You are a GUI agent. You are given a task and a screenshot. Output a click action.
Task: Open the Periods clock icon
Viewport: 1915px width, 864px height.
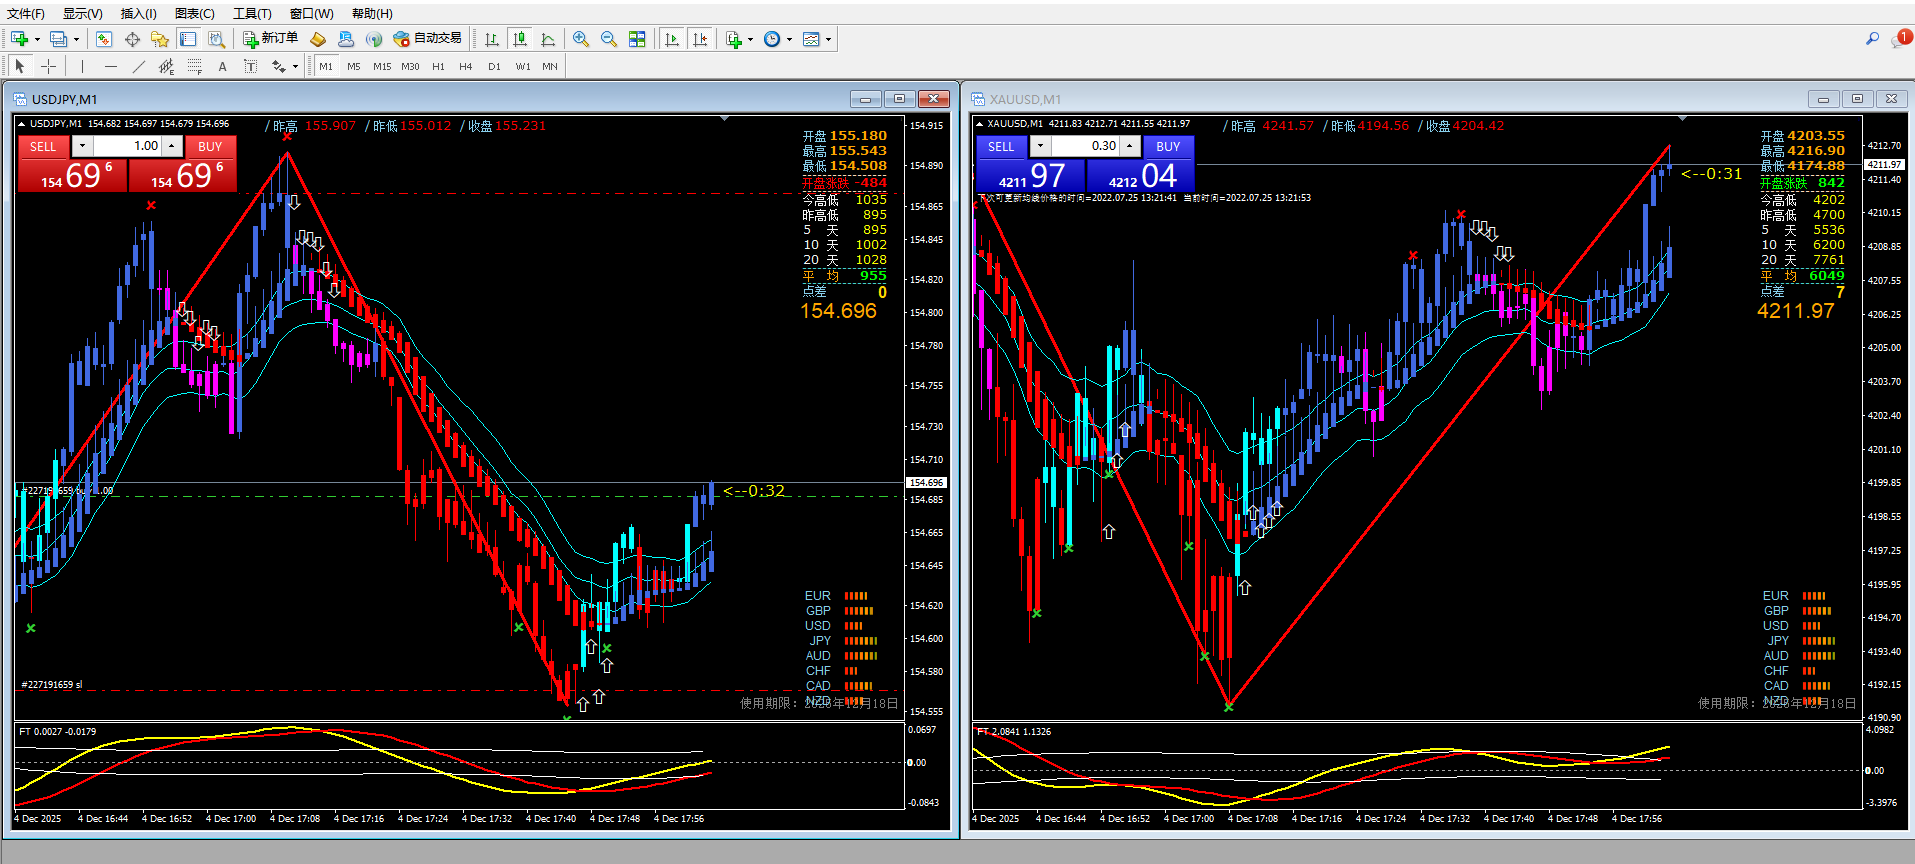[x=772, y=39]
